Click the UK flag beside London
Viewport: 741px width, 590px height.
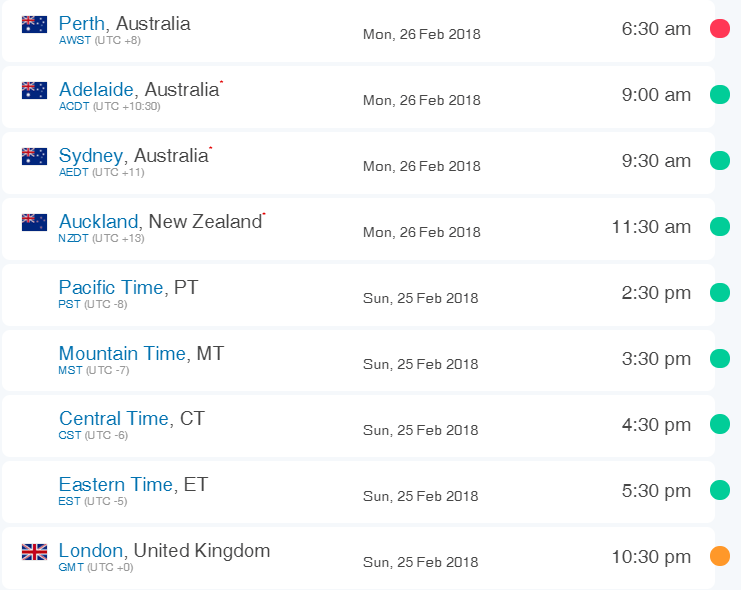click(x=34, y=552)
